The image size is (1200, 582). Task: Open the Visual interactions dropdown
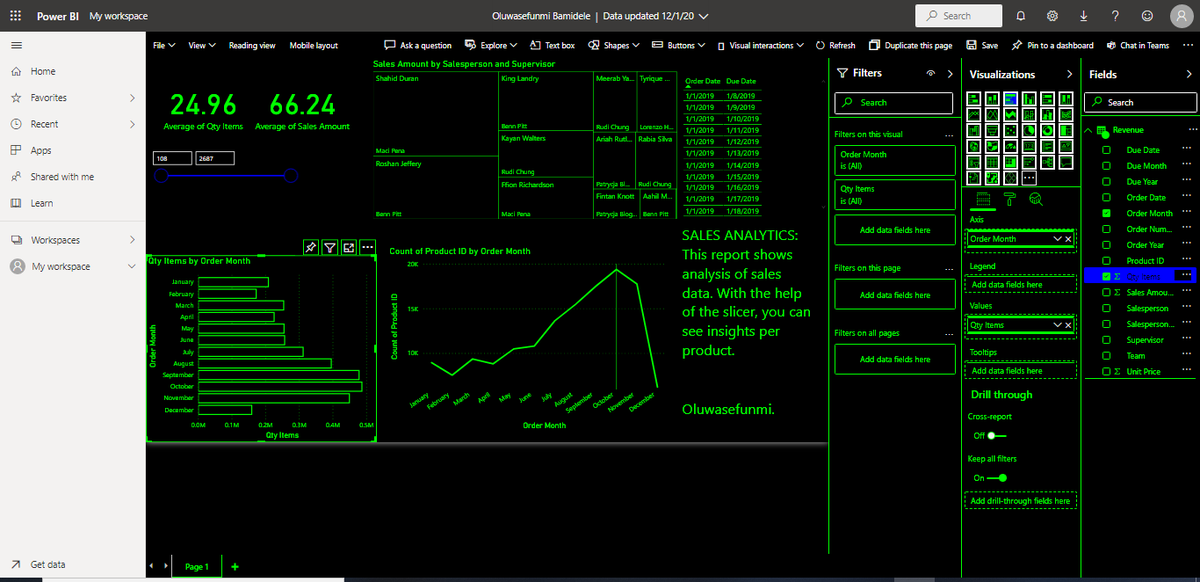click(761, 46)
